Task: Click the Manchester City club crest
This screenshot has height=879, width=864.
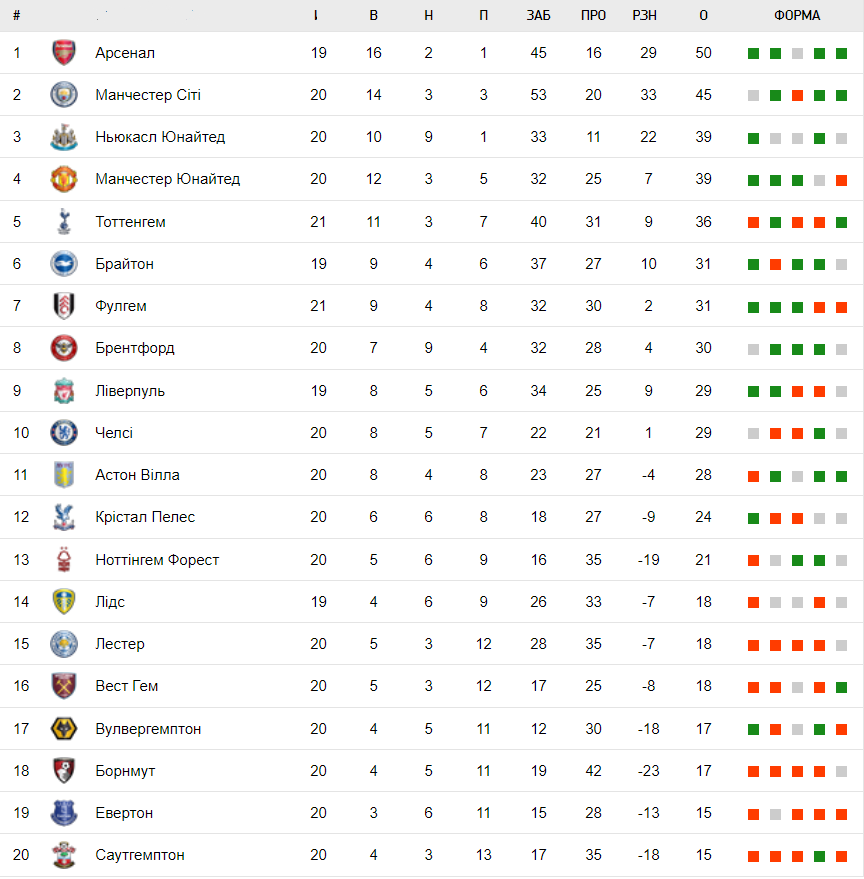Action: click(63, 95)
